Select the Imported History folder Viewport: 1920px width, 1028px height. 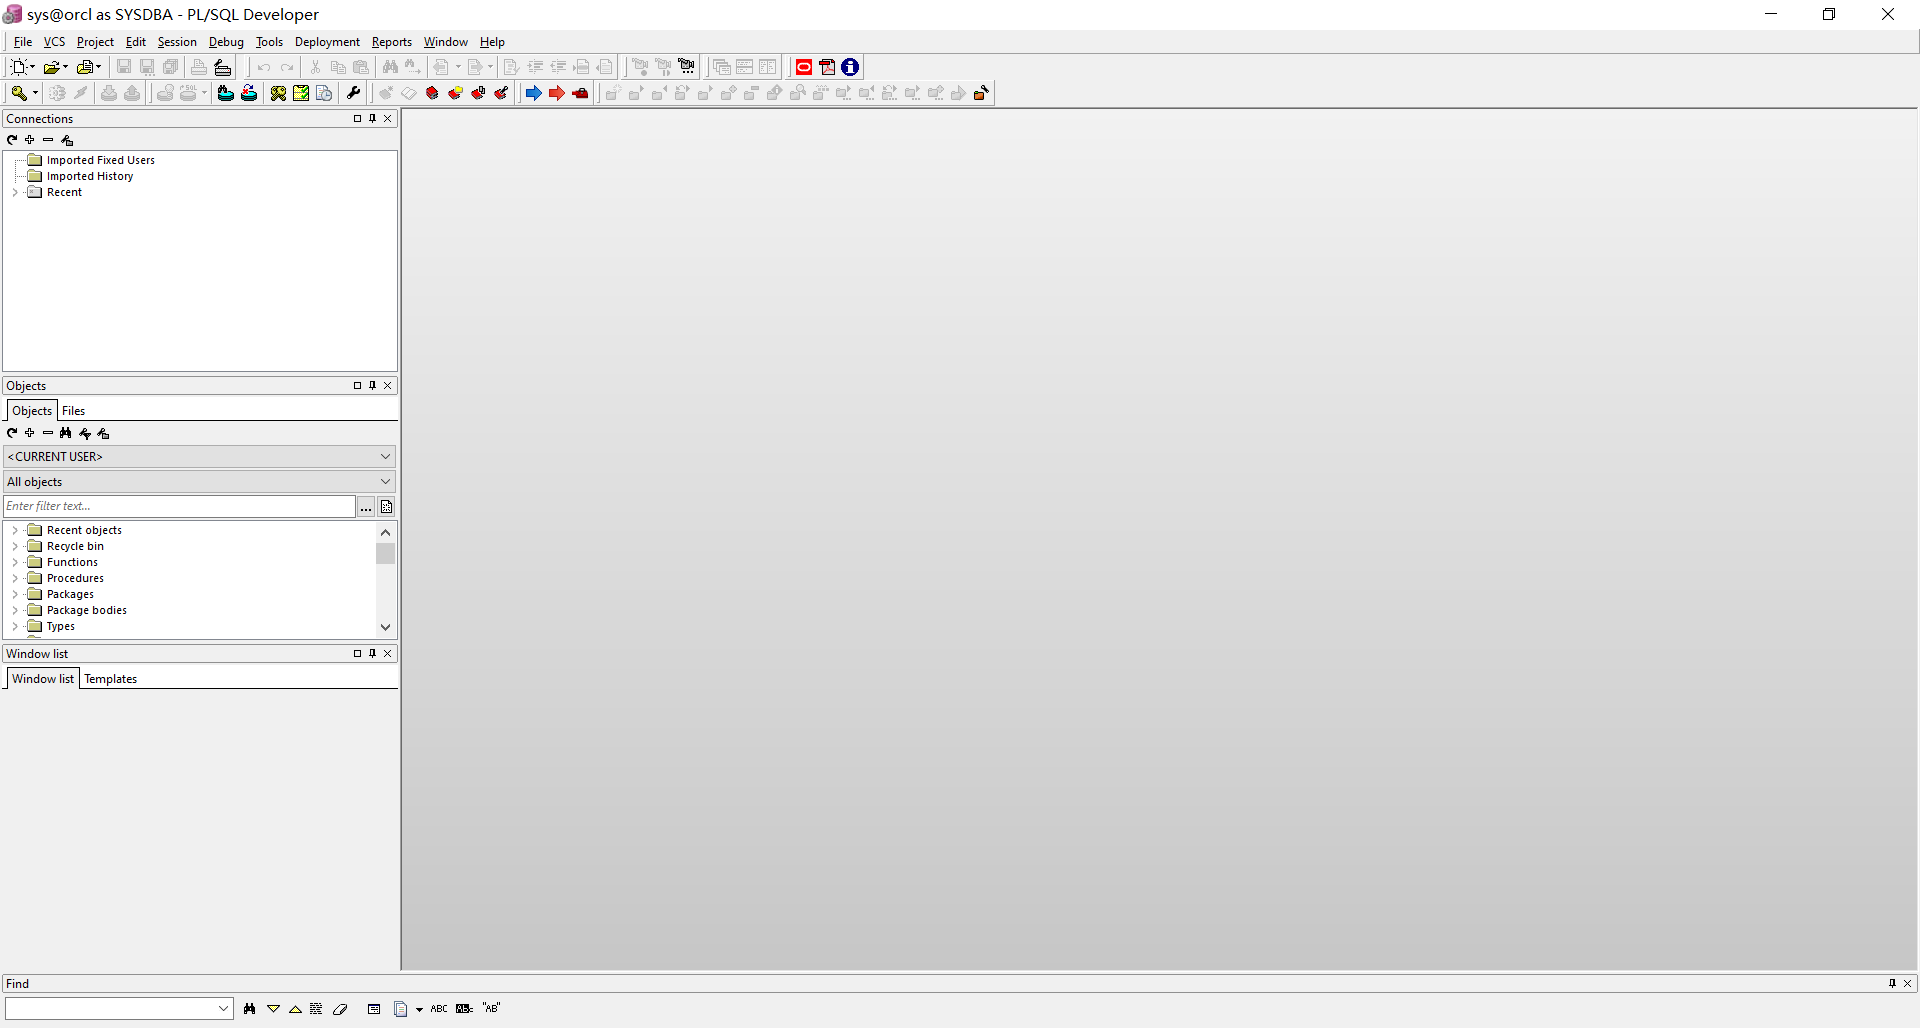coord(90,176)
